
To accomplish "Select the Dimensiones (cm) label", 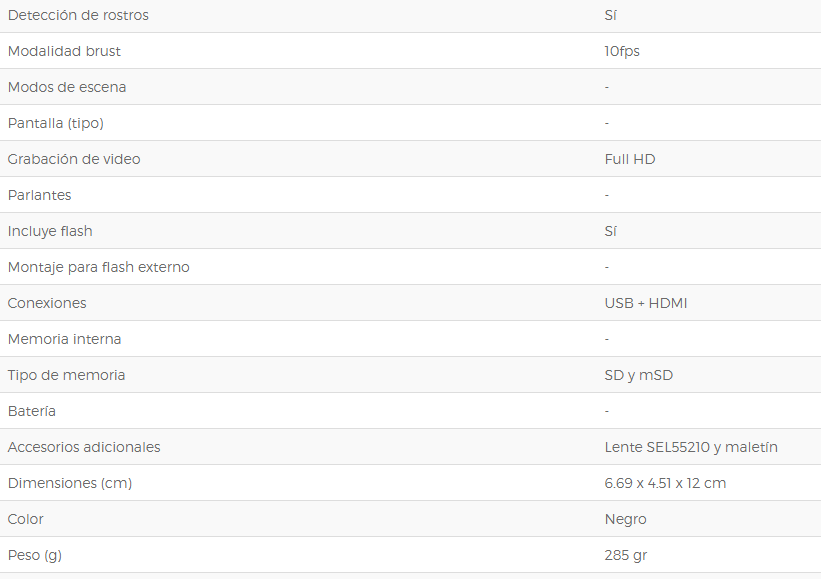I will coord(70,483).
